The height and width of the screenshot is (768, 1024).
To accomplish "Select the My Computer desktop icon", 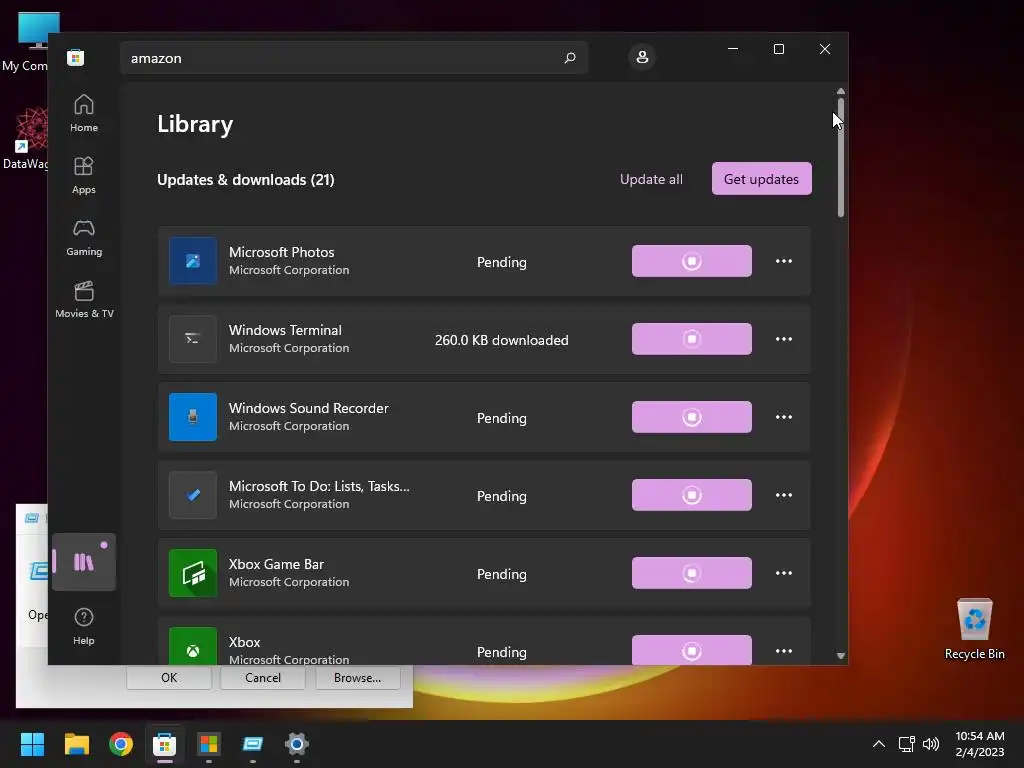I will tap(26, 42).
